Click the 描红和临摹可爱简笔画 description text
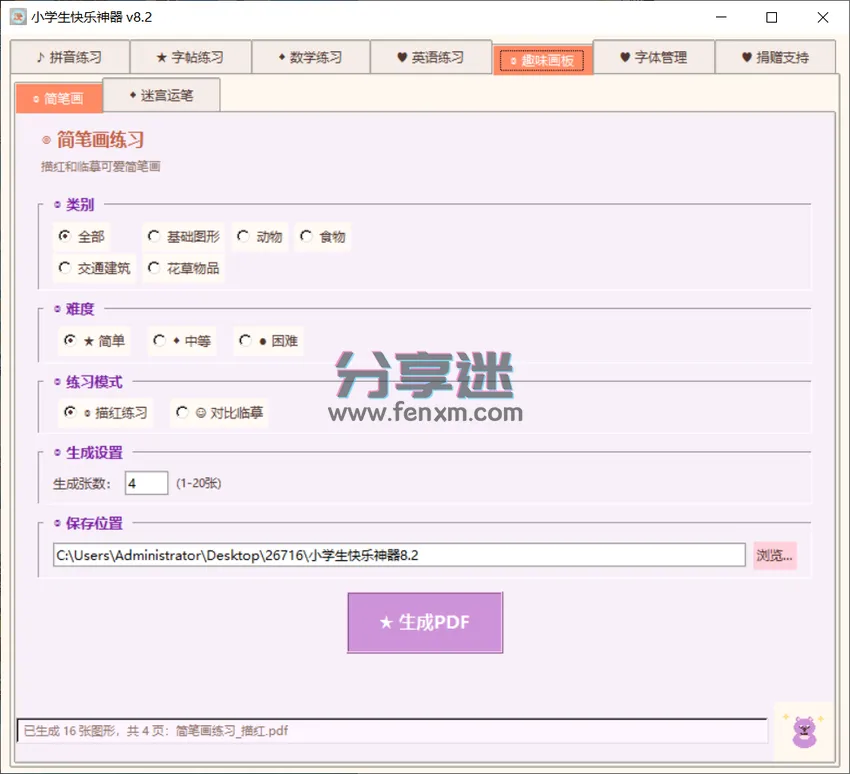The image size is (850, 774). pyautogui.click(x=101, y=167)
